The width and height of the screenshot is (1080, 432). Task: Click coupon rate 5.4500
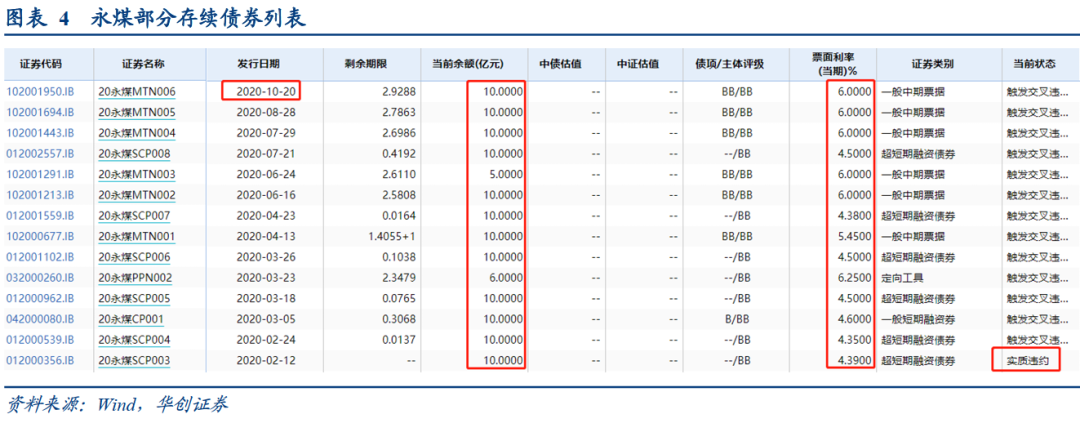tap(855, 236)
